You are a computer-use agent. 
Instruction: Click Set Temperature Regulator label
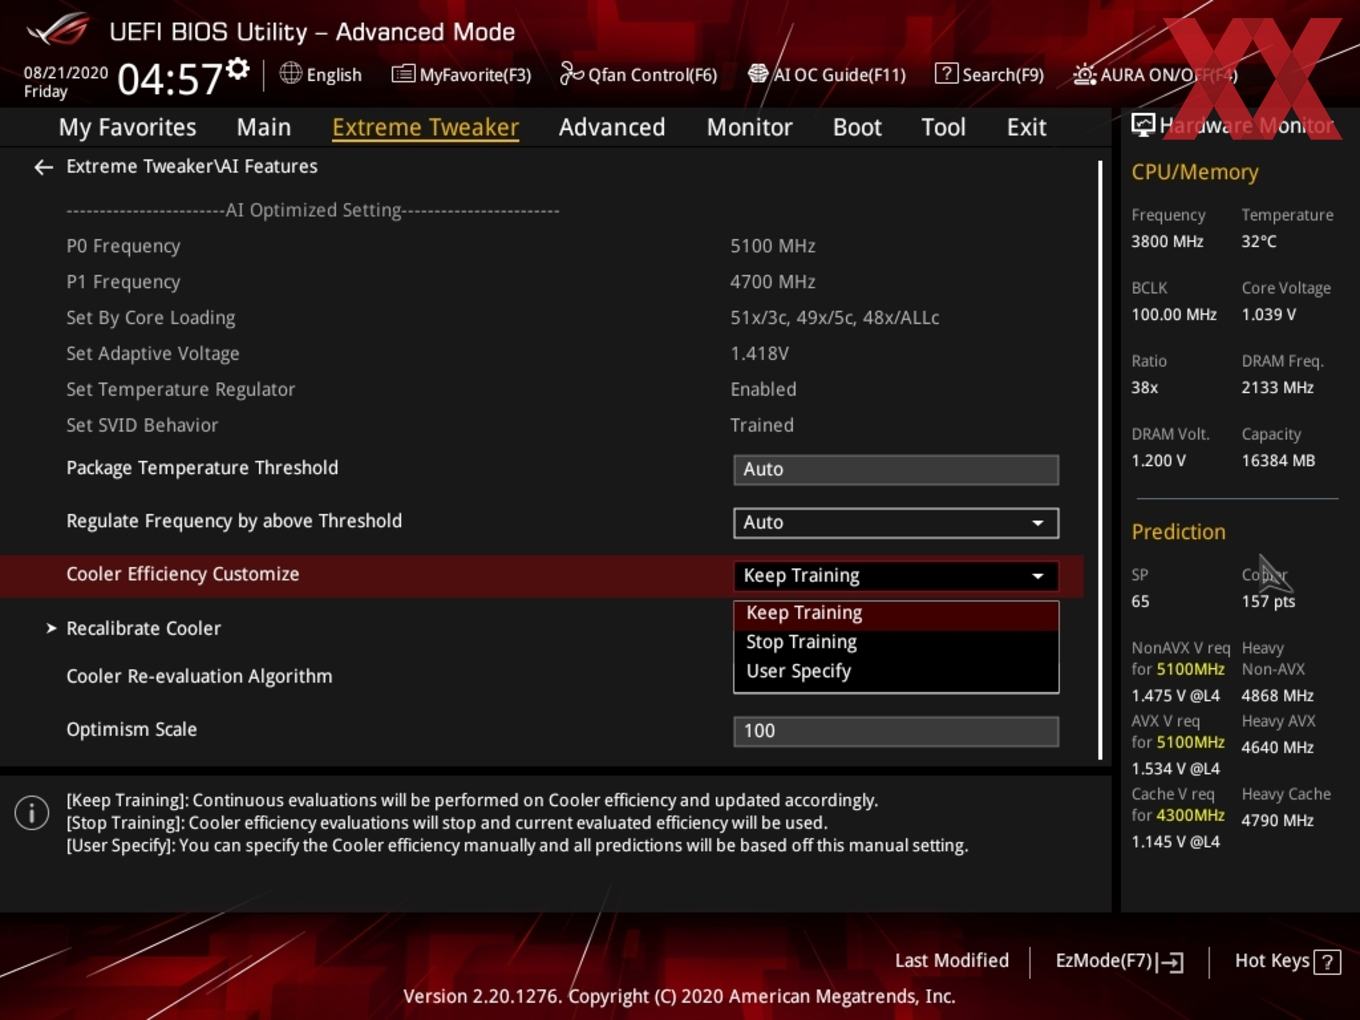(180, 390)
